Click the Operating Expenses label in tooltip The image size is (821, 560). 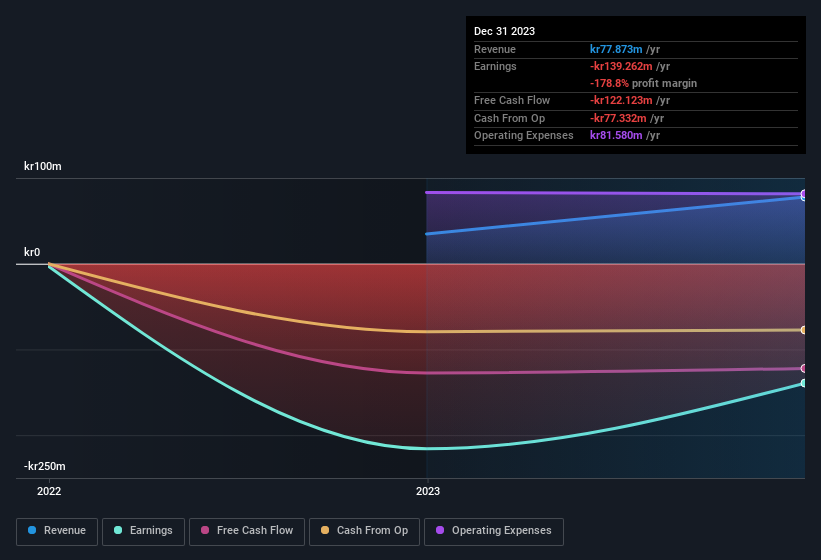[524, 135]
